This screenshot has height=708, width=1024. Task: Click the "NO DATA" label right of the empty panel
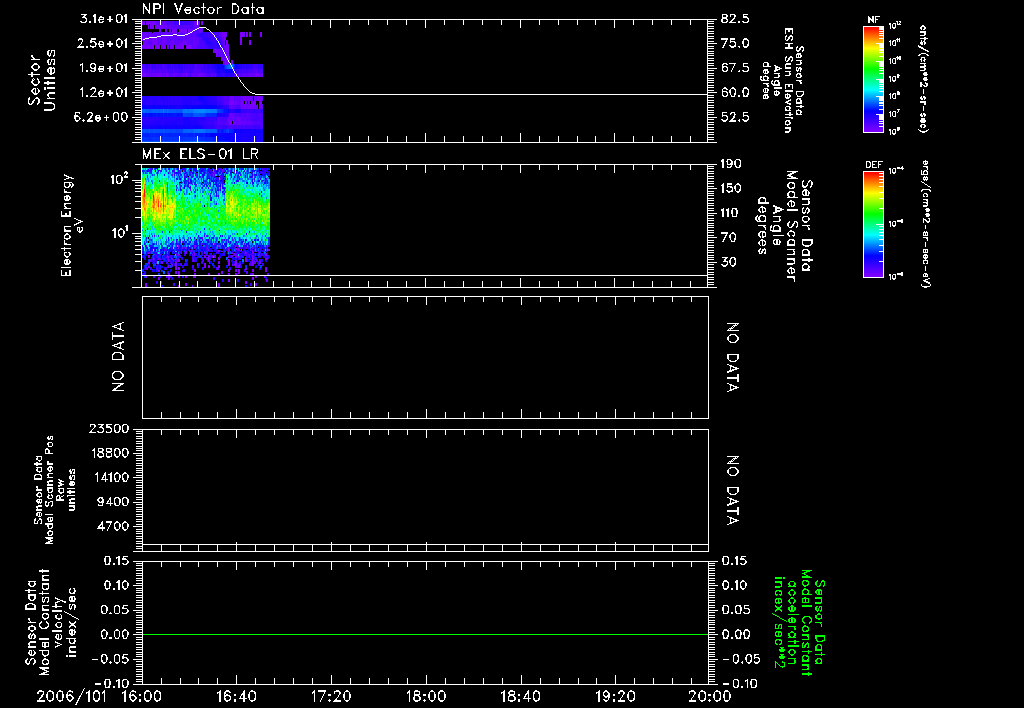[733, 357]
